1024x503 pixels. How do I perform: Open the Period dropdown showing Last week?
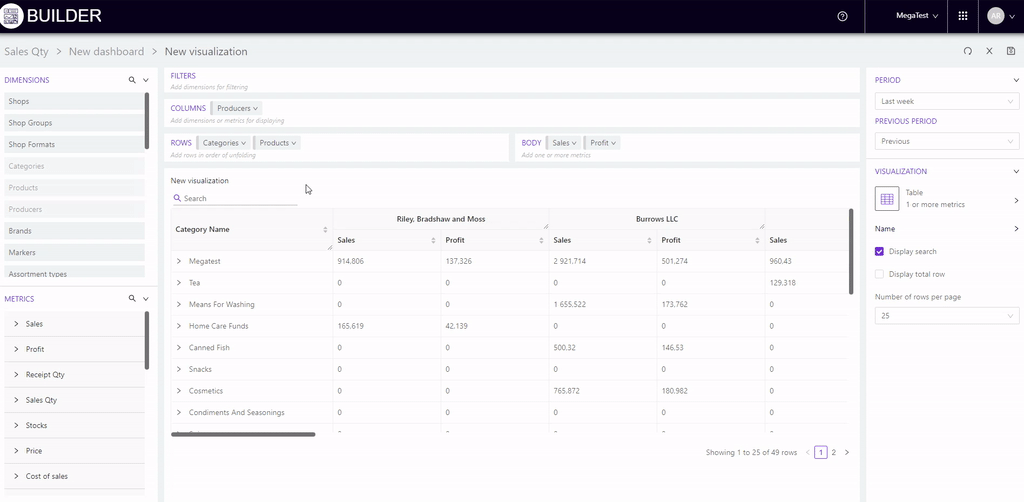pos(946,102)
